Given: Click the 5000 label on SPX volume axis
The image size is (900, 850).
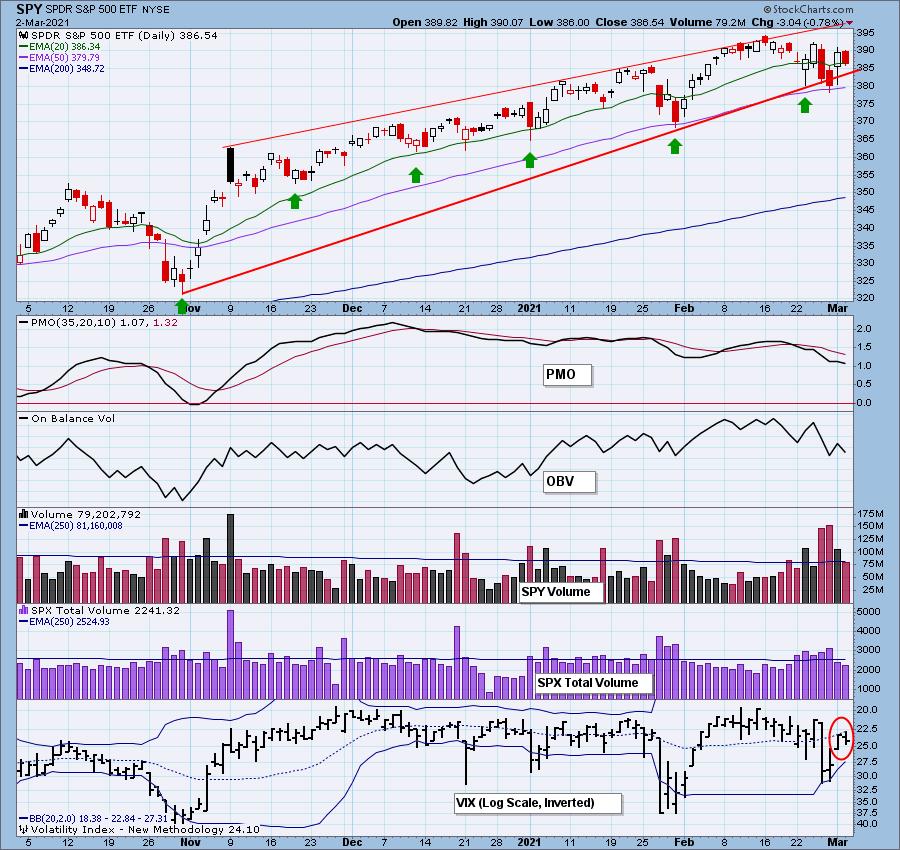Looking at the screenshot, I should 868,611.
